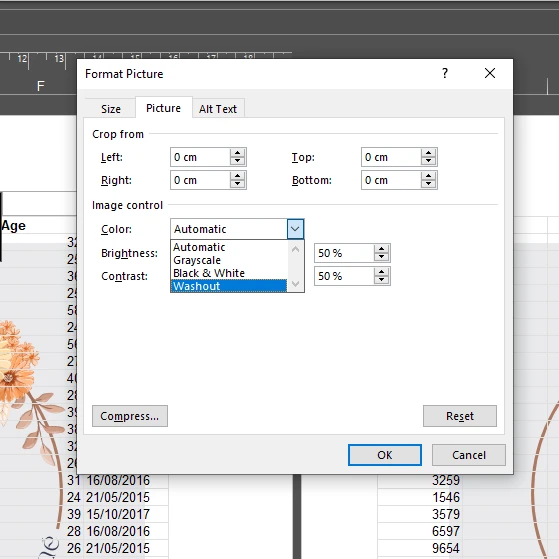Select the cell containing 1546
559x559 pixels.
tap(420, 497)
